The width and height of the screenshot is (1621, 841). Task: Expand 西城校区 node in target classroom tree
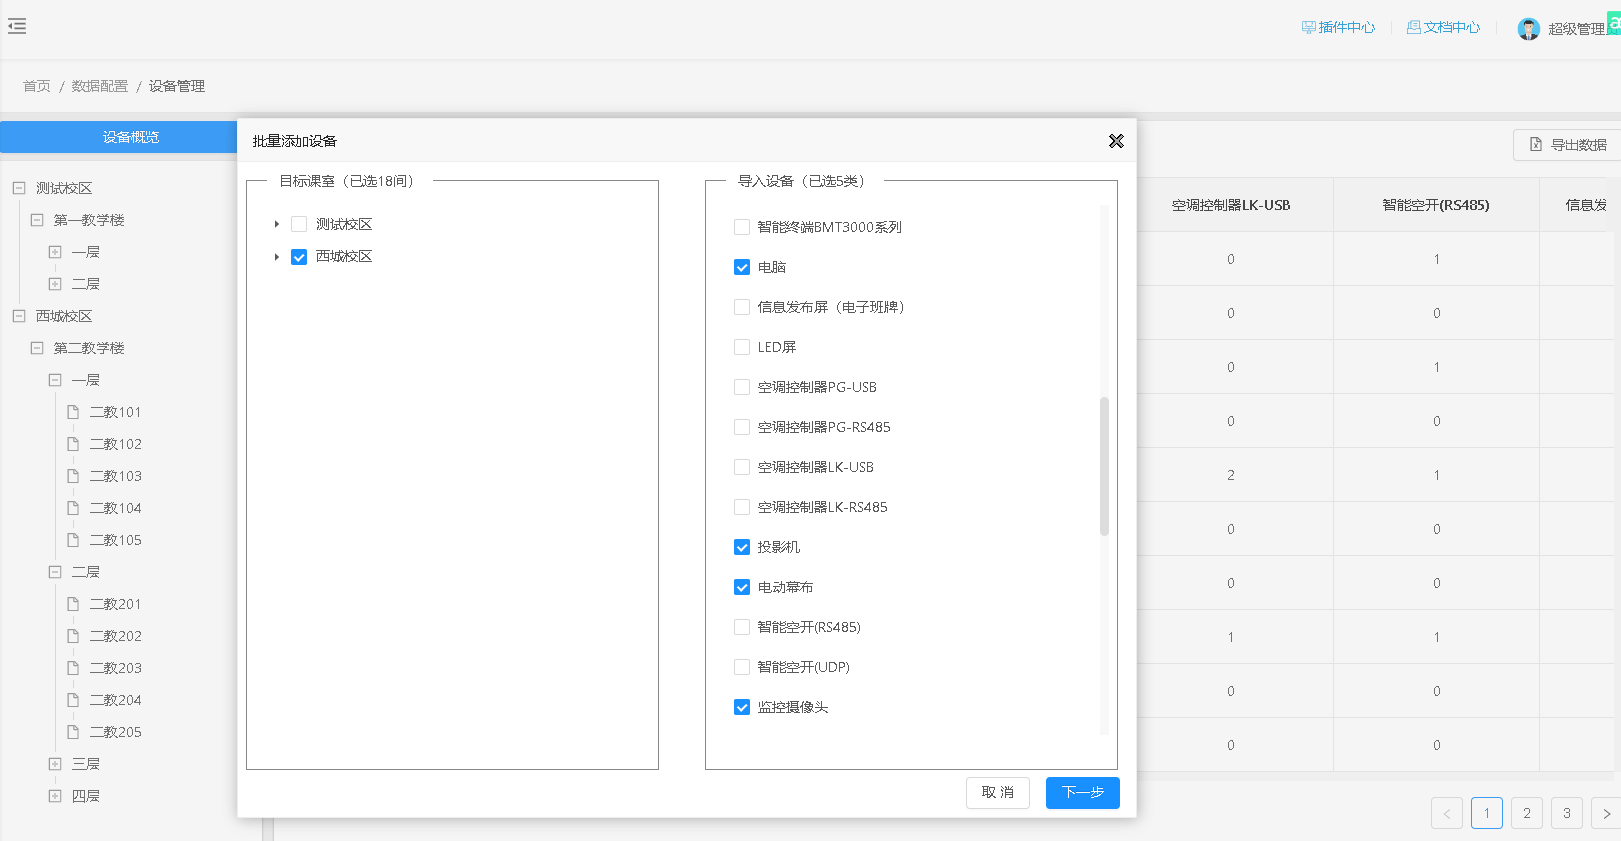tap(277, 257)
